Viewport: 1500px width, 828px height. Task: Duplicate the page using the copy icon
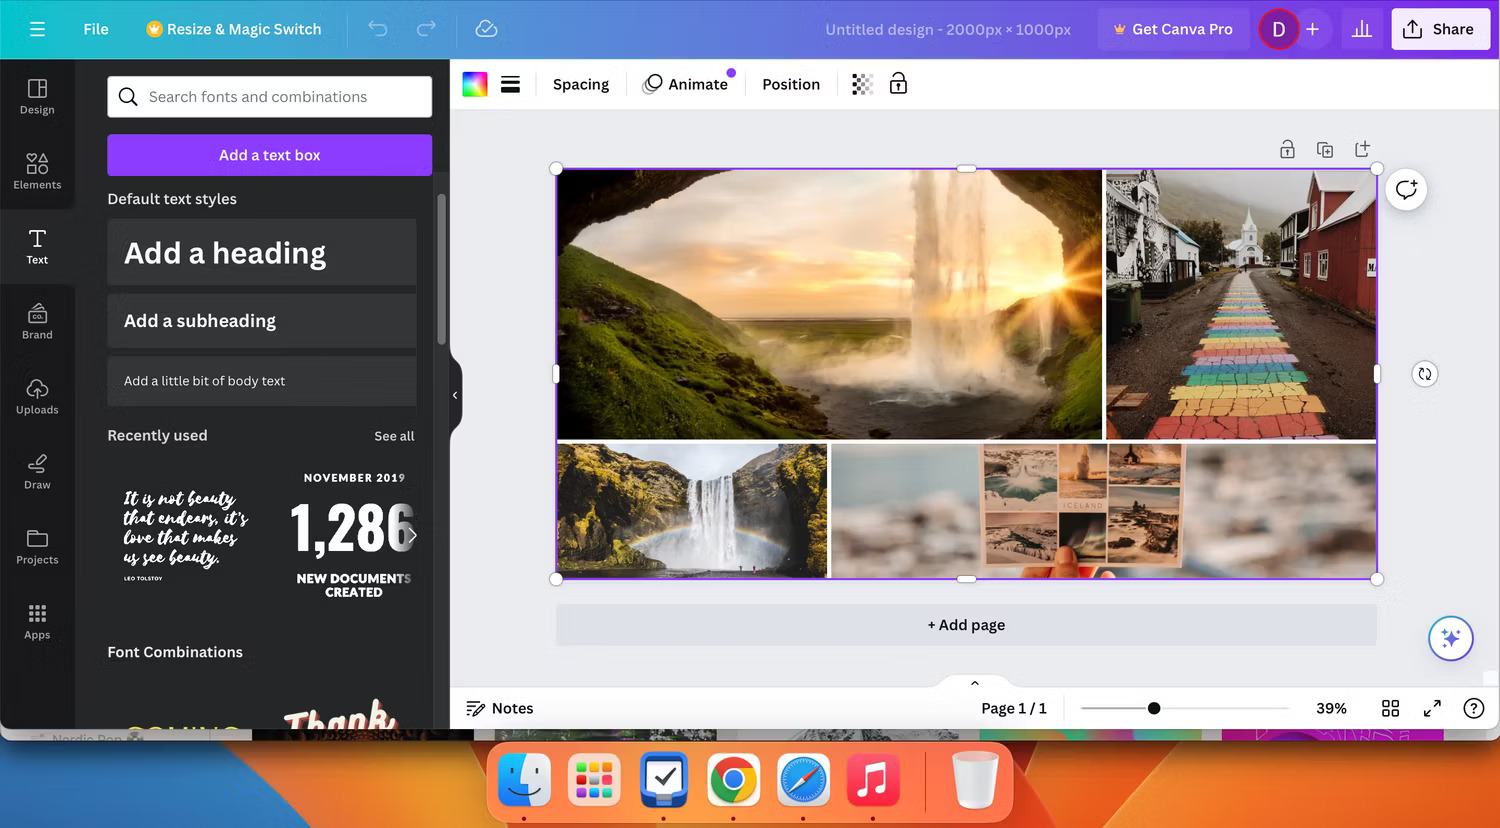click(x=1324, y=148)
